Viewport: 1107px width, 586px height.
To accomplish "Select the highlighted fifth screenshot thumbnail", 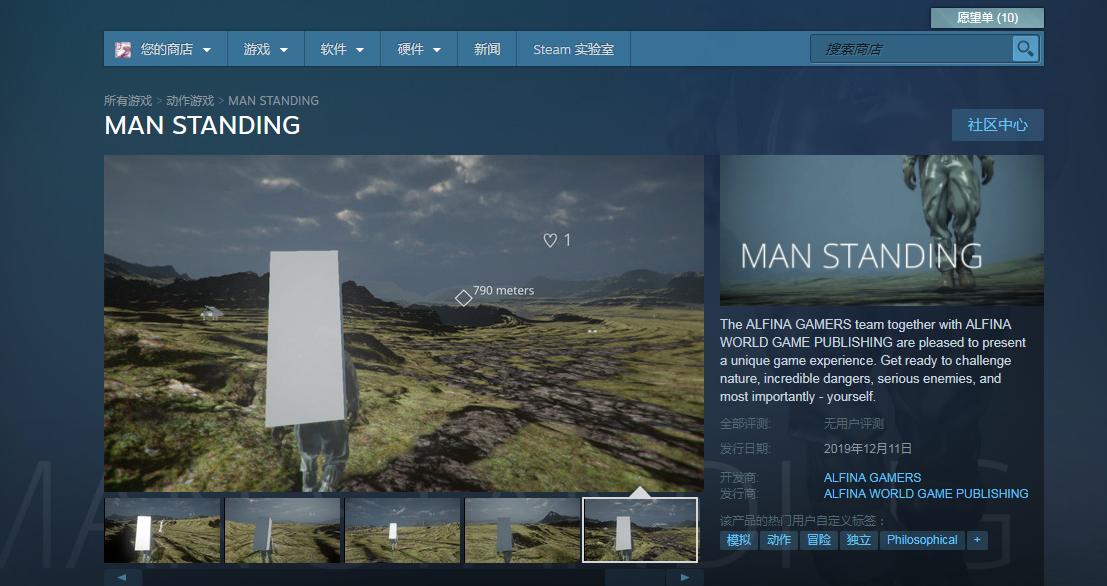I will (640, 530).
